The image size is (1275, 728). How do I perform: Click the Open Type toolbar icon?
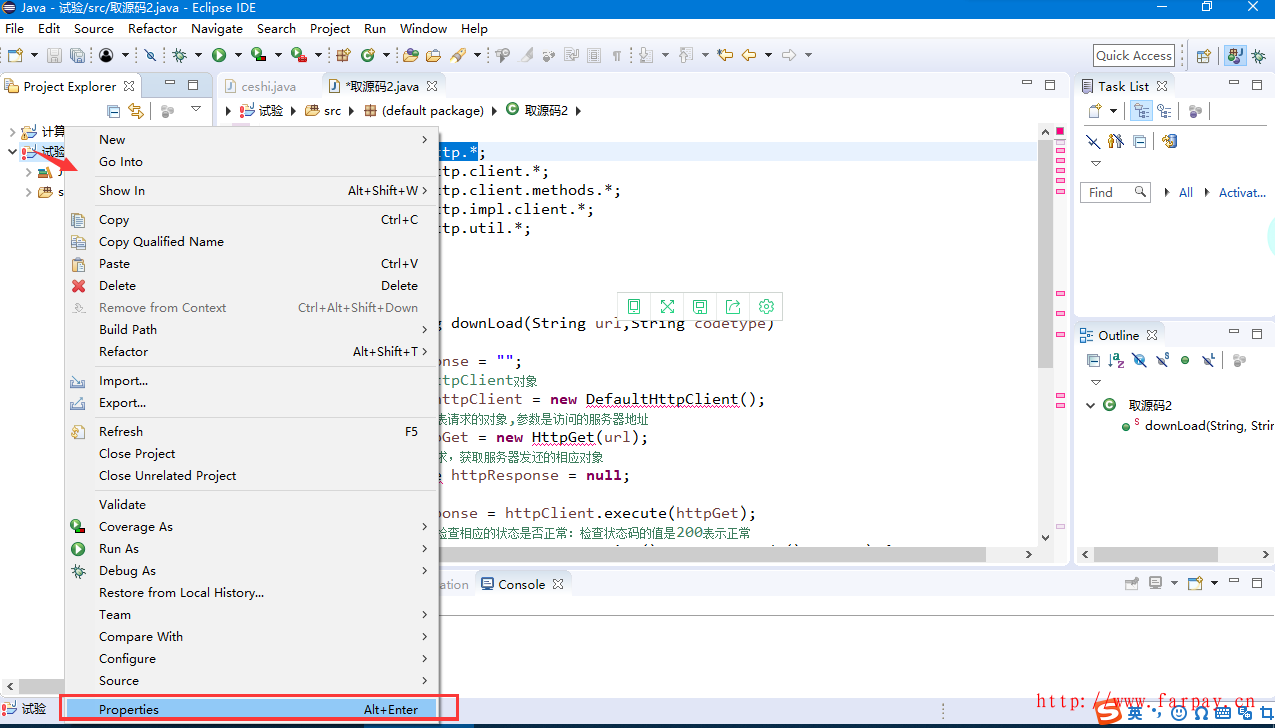[410, 55]
